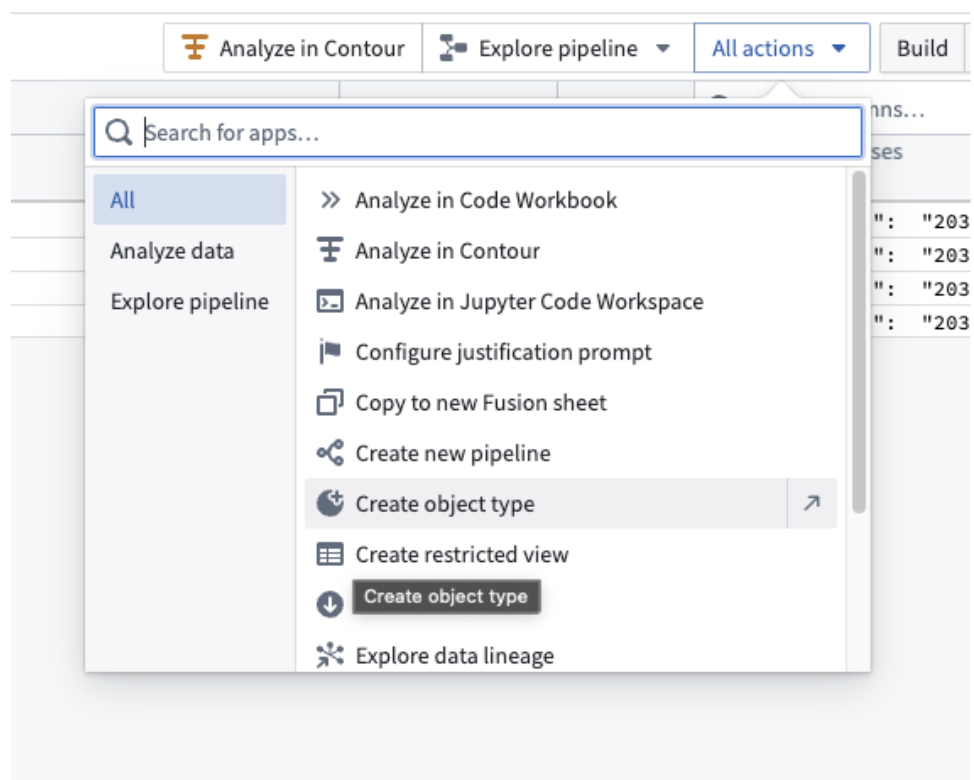Click the download arrow circle icon
Viewport: 974px width, 780px height.
click(x=330, y=604)
